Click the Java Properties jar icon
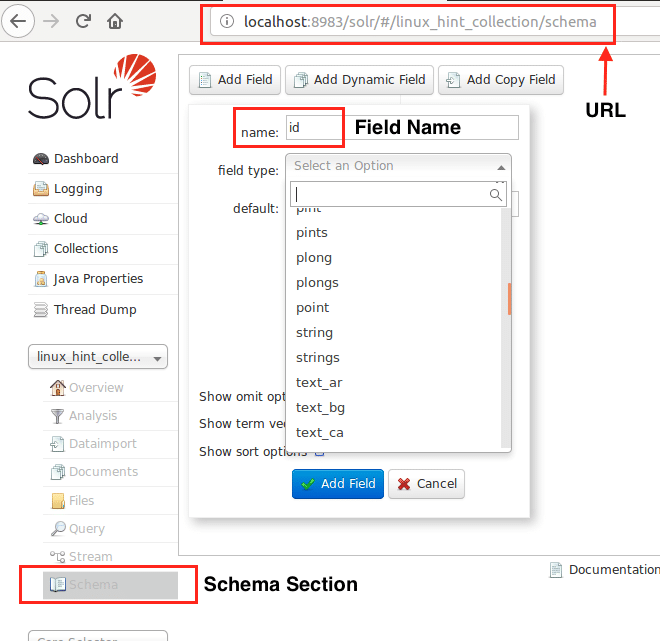 pyautogui.click(x=41, y=279)
